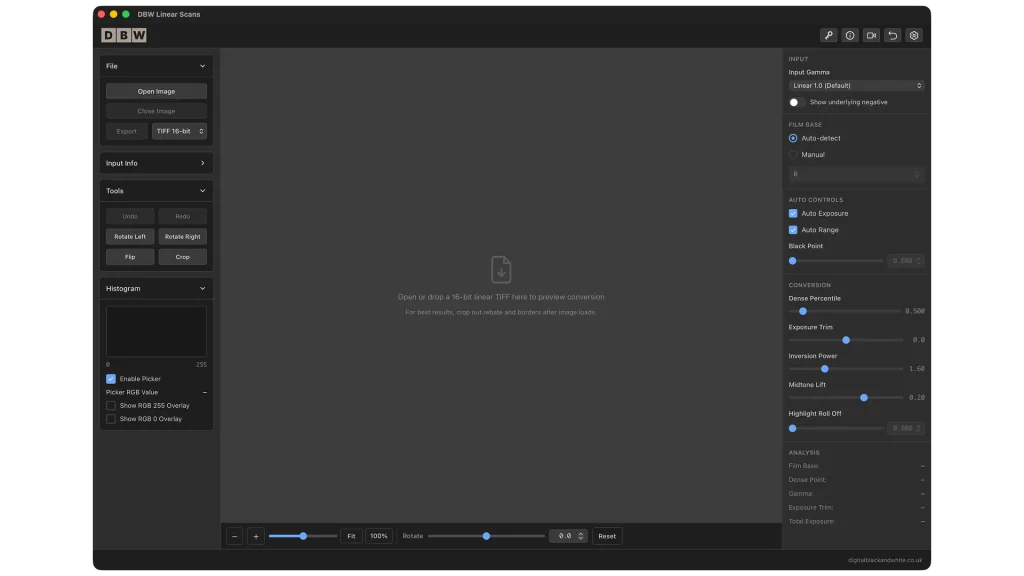Click the Dense Point analysis row
The height and width of the screenshot is (576, 1024).
click(x=856, y=480)
